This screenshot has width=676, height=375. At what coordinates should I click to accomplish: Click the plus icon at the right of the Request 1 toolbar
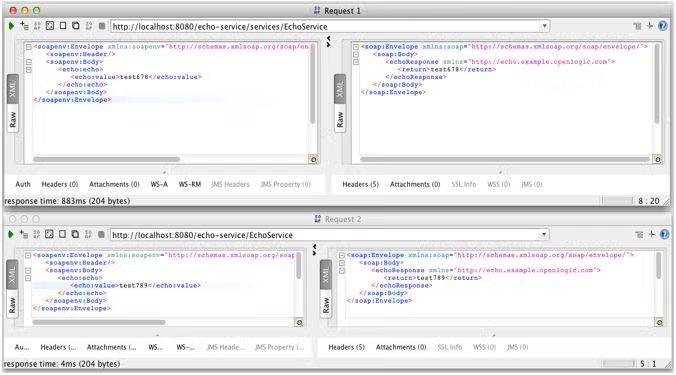coord(650,26)
